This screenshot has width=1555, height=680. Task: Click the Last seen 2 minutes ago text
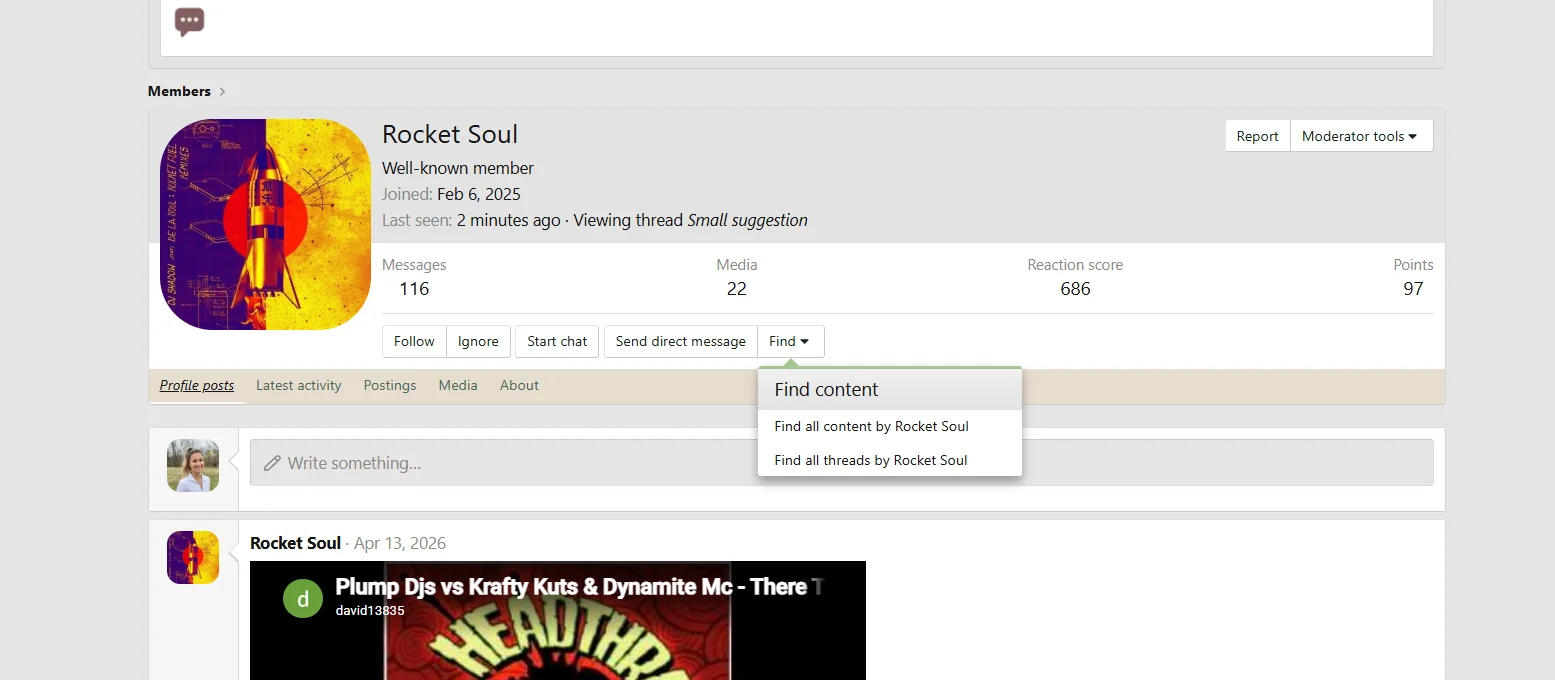pos(471,220)
